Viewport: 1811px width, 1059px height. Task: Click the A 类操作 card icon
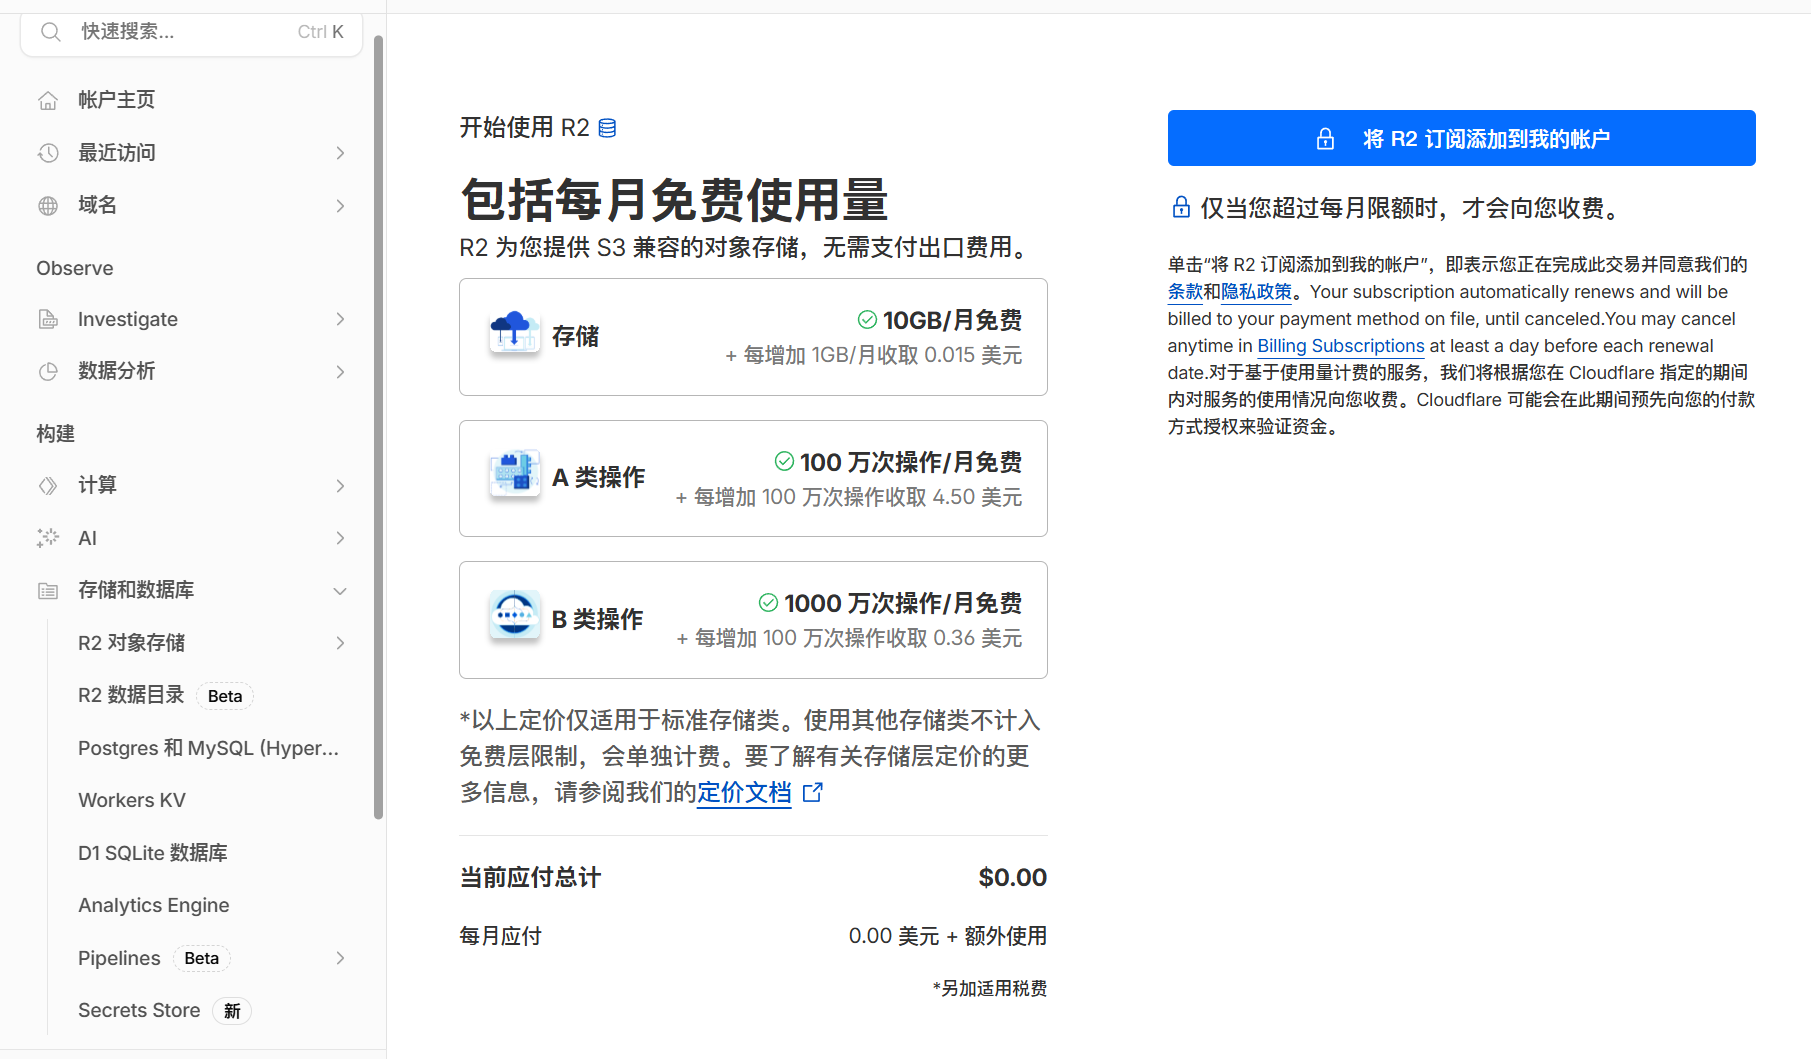(514, 475)
